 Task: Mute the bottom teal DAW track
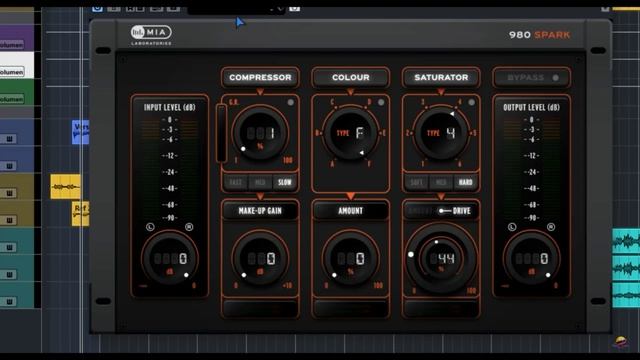(x=9, y=302)
